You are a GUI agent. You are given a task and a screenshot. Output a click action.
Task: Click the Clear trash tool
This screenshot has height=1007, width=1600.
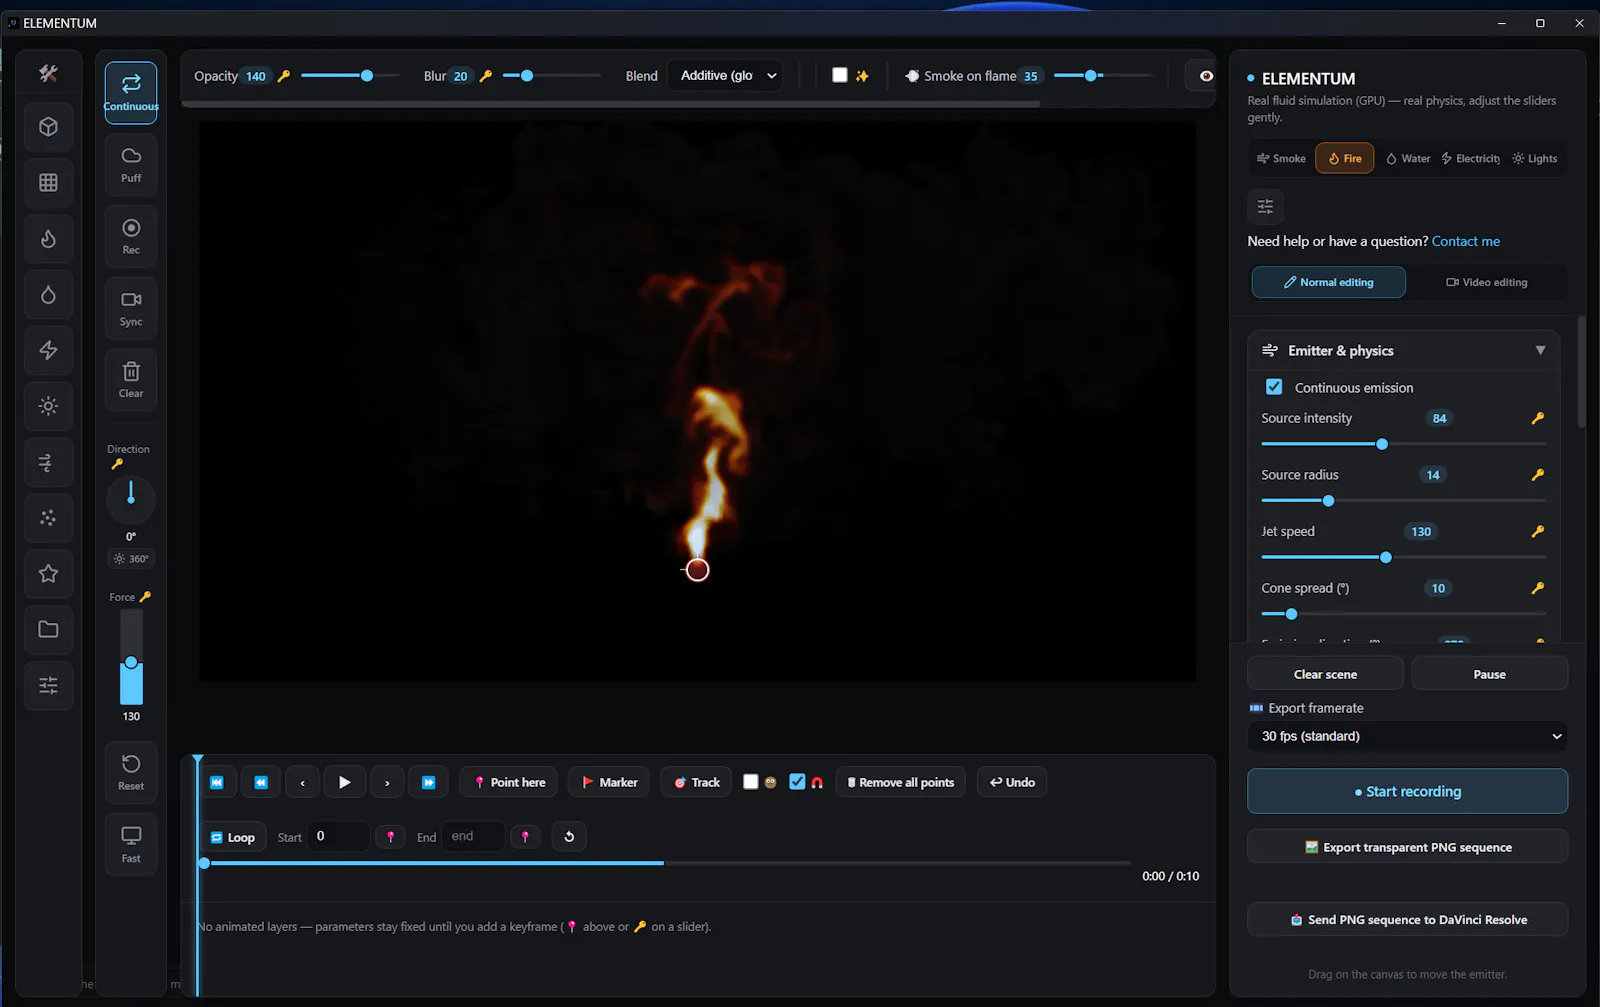pos(131,380)
